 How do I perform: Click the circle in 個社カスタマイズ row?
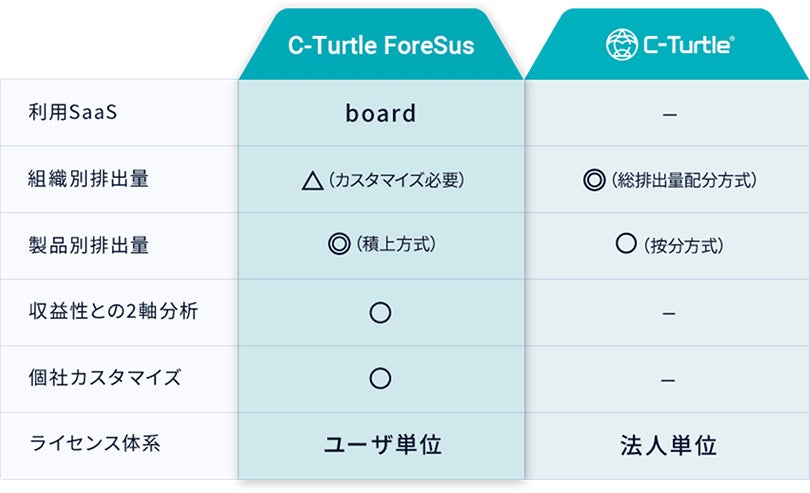tap(380, 378)
